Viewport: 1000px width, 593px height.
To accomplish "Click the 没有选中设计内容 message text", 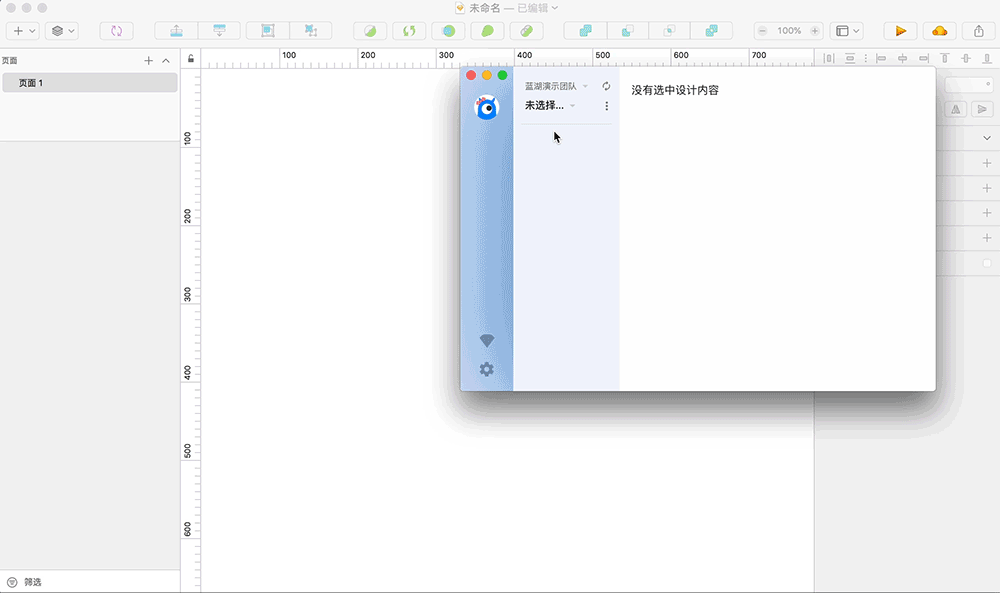I will 675,90.
